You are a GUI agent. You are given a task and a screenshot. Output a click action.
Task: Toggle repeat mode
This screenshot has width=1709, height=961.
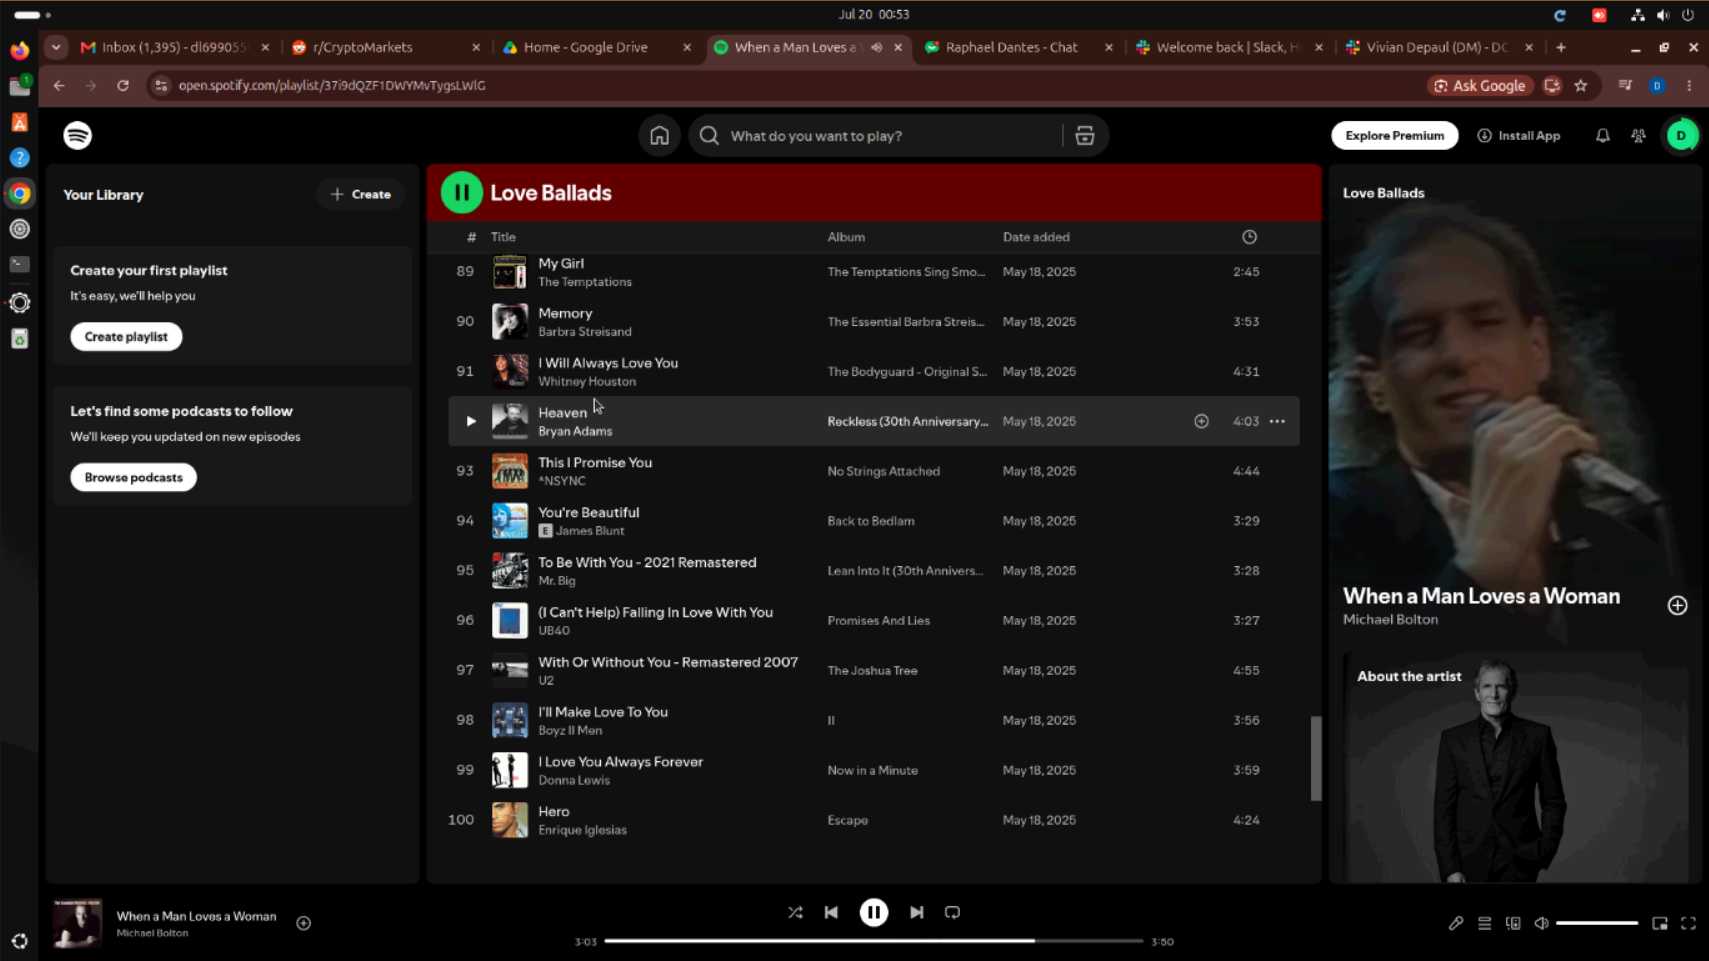(x=952, y=912)
